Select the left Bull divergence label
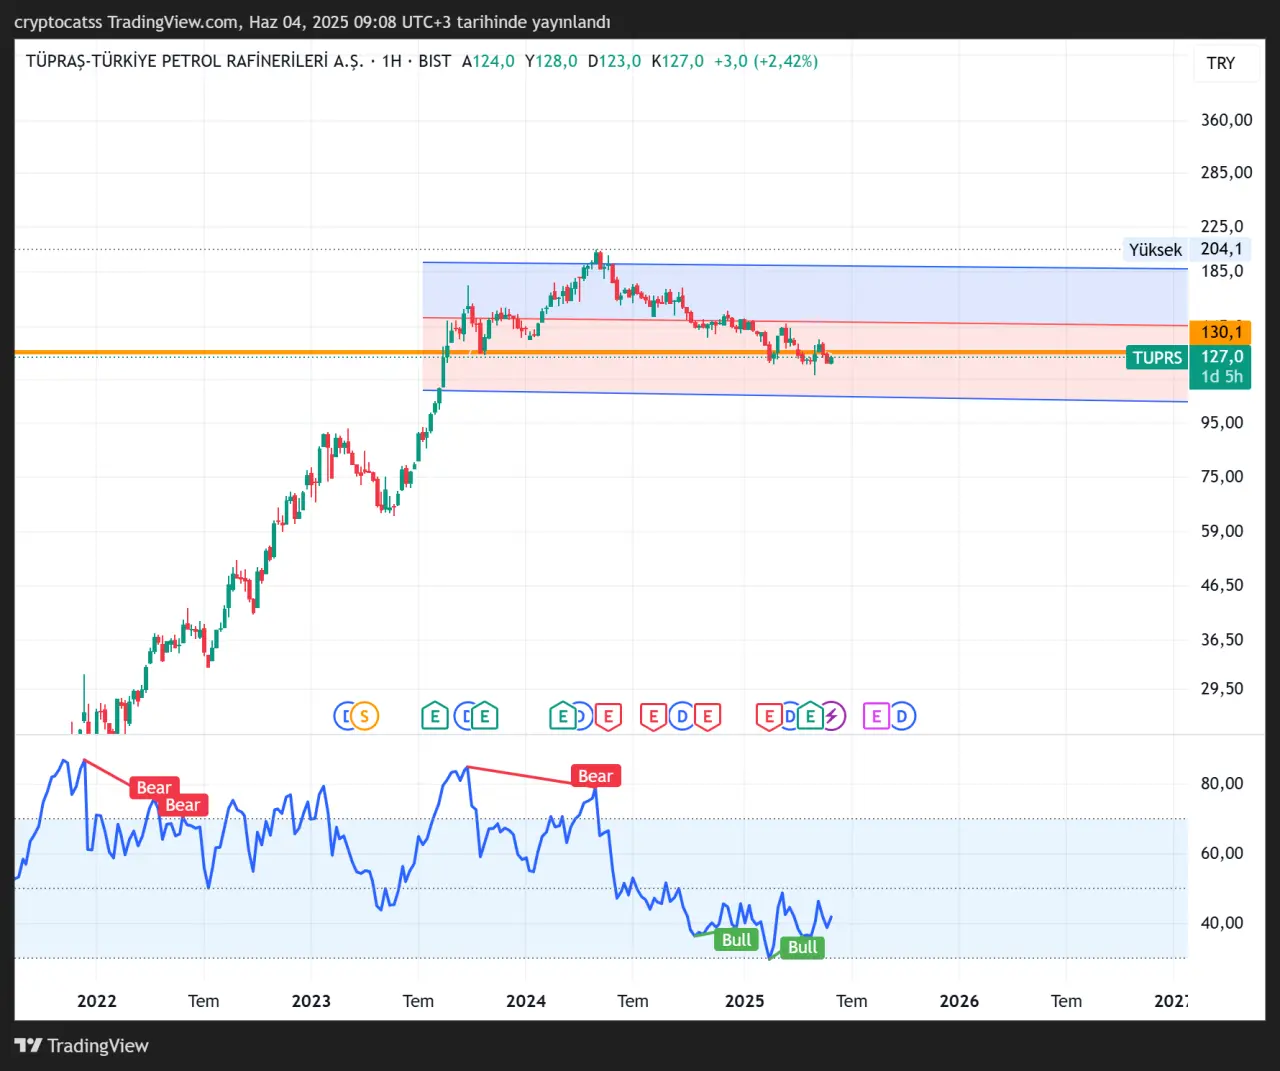 (x=737, y=940)
